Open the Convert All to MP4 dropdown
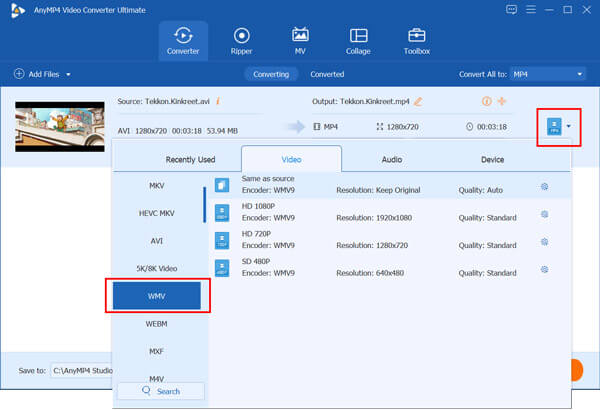 pyautogui.click(x=548, y=74)
